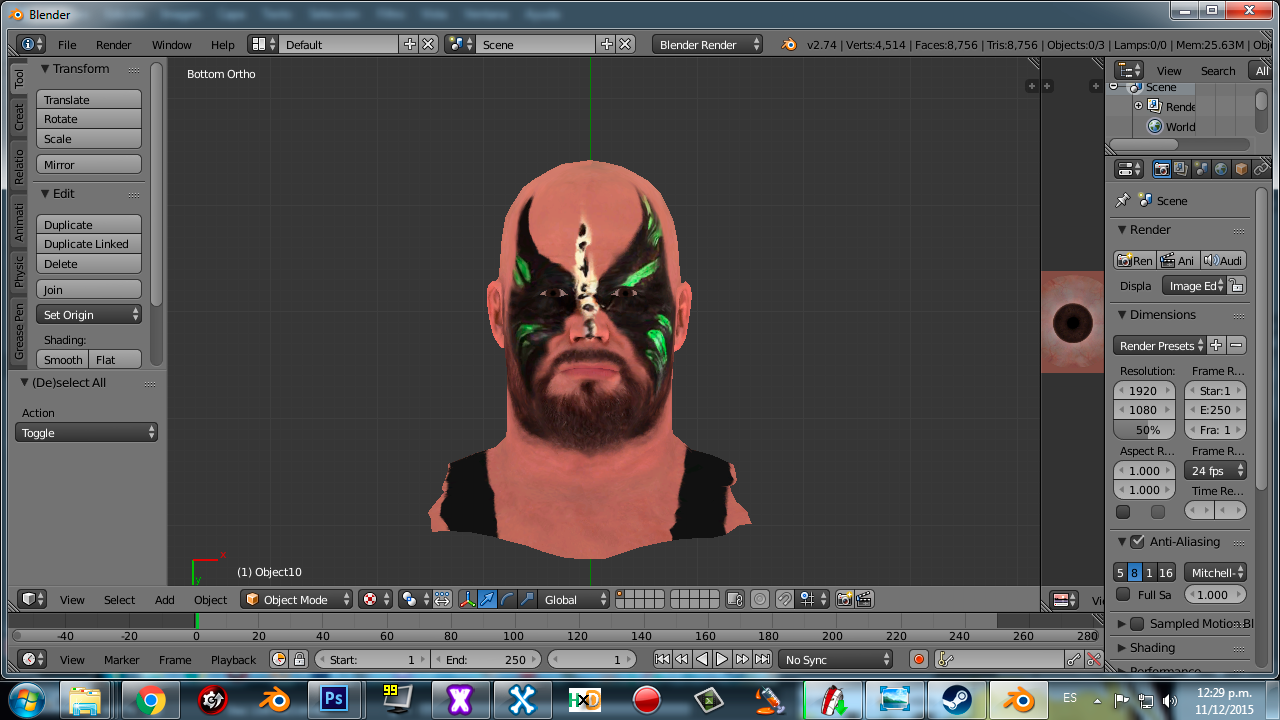Click the lock time to other windows icon
The height and width of the screenshot is (720, 1280).
click(298, 659)
